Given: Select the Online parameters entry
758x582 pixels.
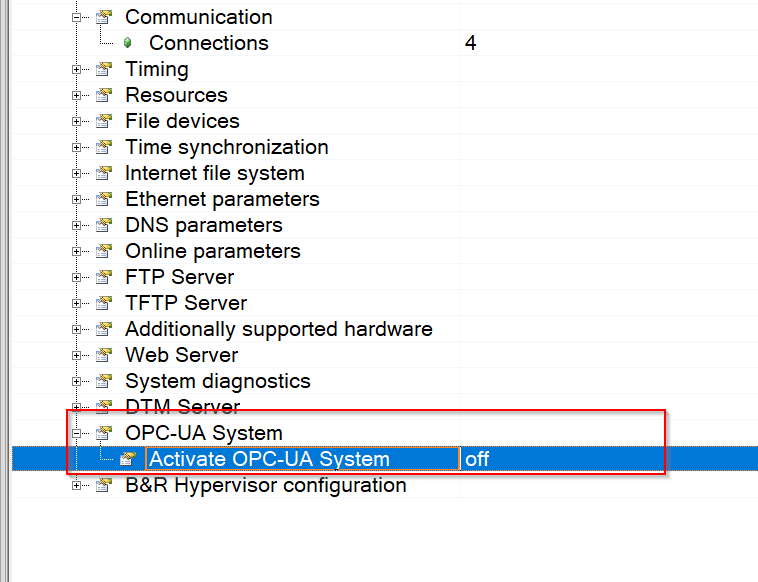Looking at the screenshot, I should click(x=213, y=251).
